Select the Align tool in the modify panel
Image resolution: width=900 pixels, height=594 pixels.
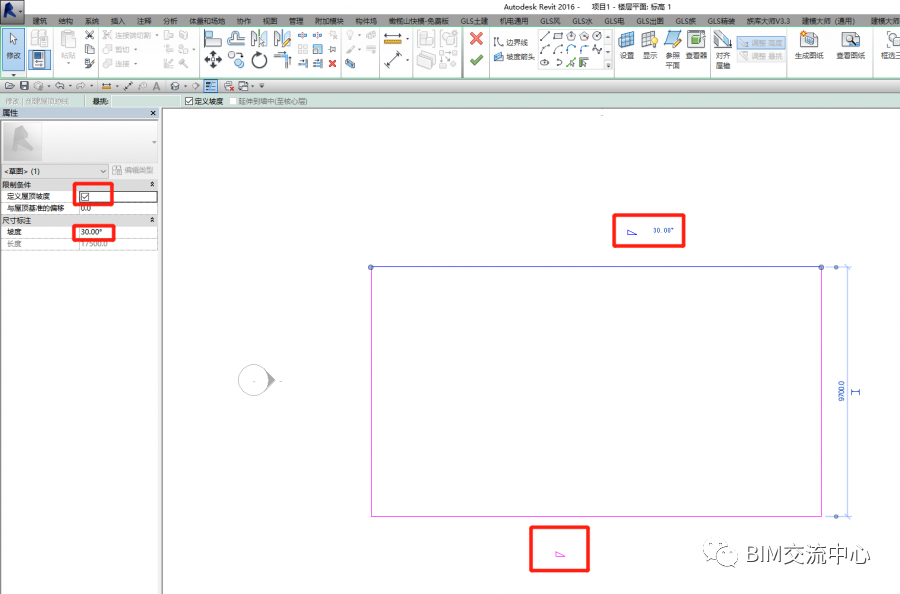pyautogui.click(x=212, y=38)
